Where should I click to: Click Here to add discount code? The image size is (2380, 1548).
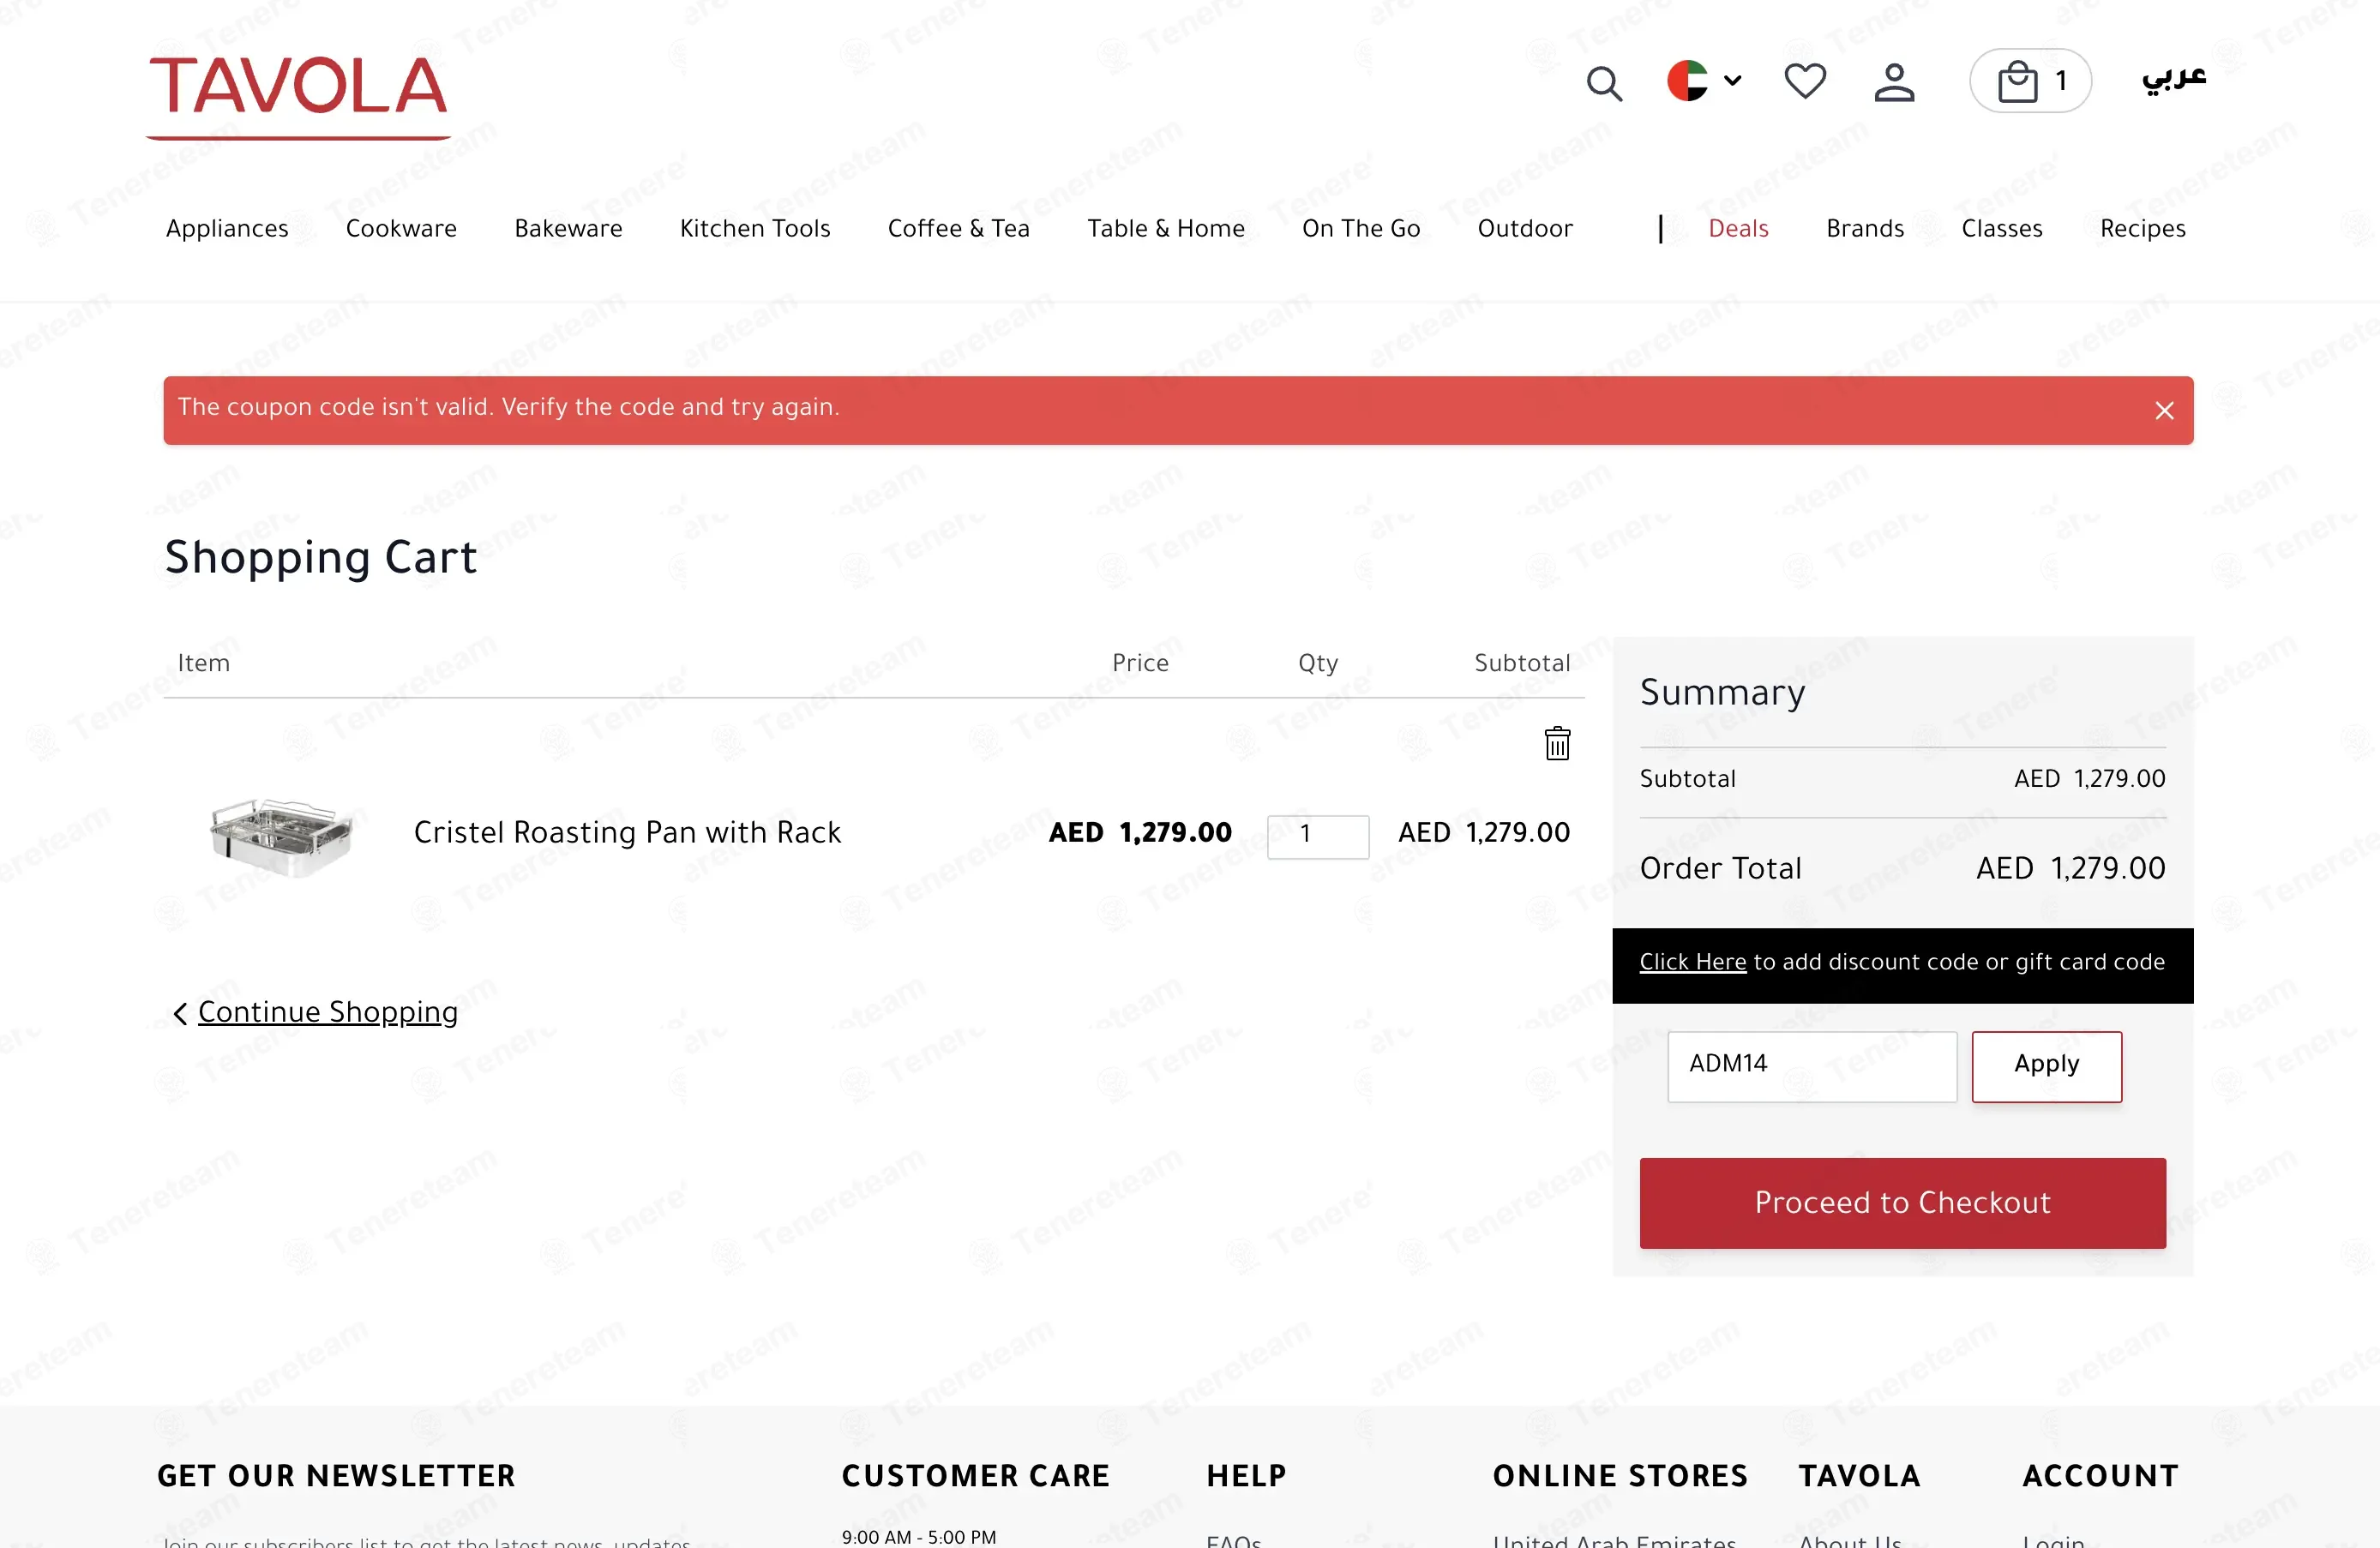click(x=1692, y=962)
